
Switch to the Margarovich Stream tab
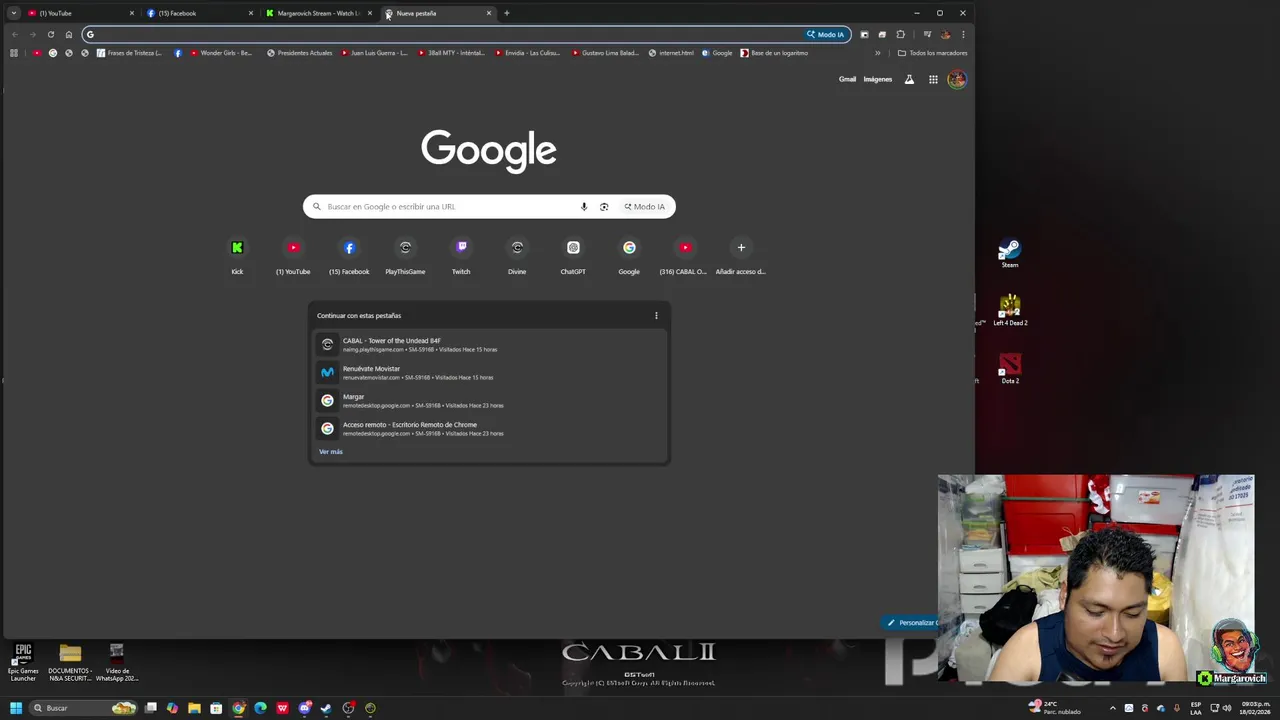pyautogui.click(x=318, y=13)
